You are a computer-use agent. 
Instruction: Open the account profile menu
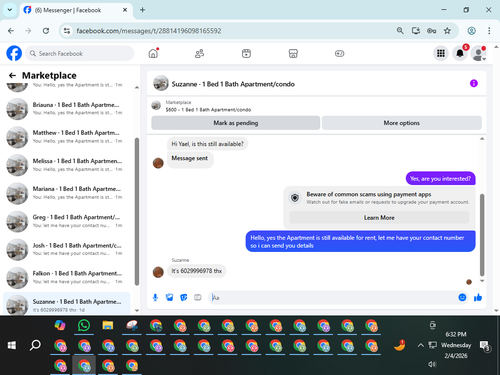[x=479, y=53]
